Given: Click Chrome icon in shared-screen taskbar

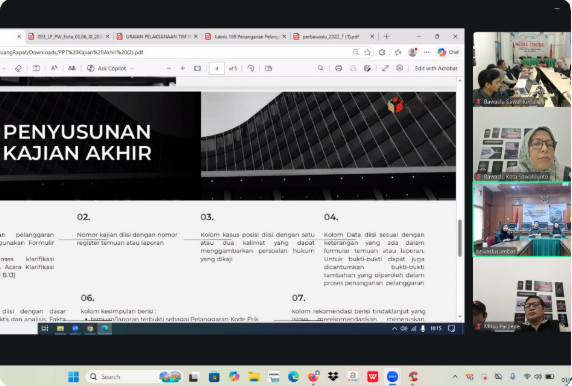Looking at the screenshot, I should click(x=90, y=328).
